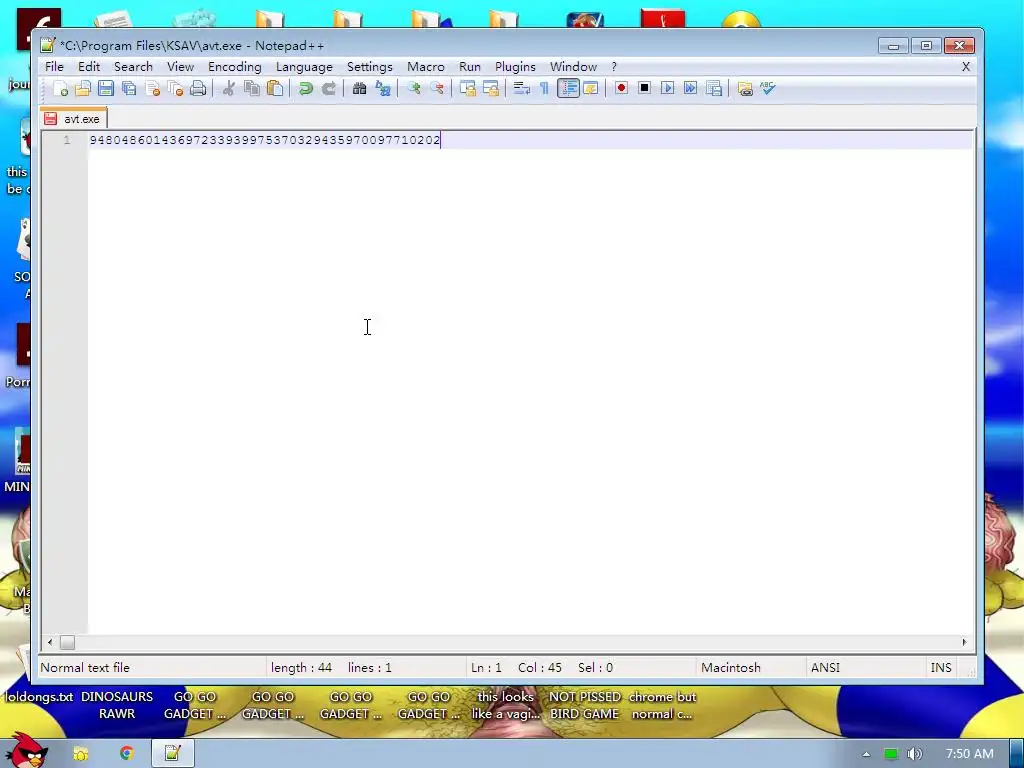
Task: Save the recorded macro icon
Action: [714, 88]
